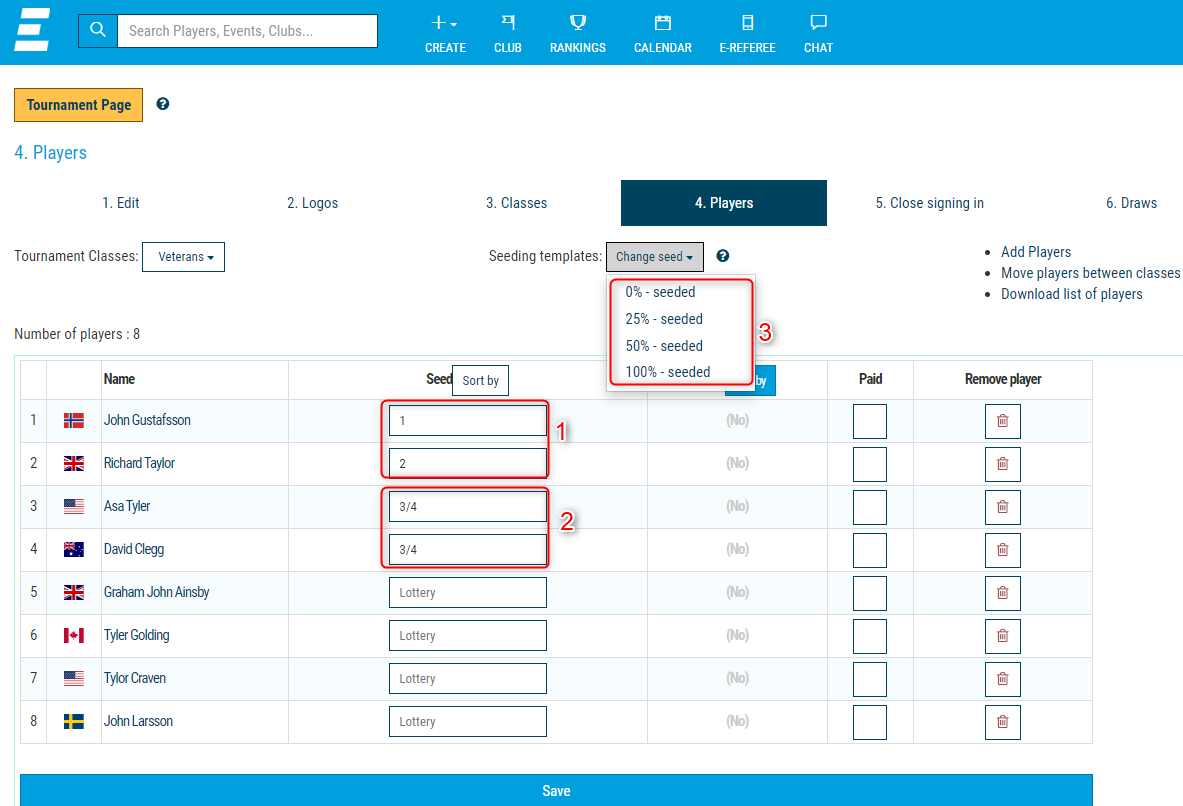Delete John Gustafsson with trash icon
The height and width of the screenshot is (806, 1183).
pos(1002,421)
